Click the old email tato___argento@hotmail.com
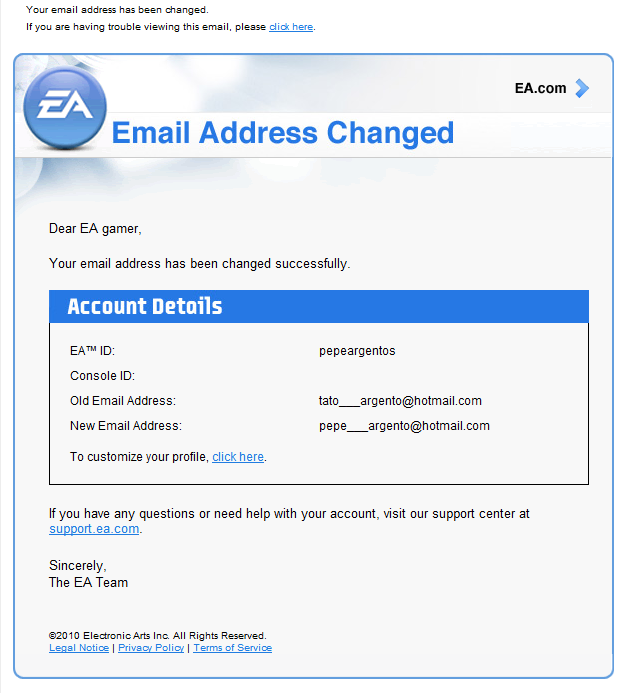This screenshot has height=693, width=627. pos(400,401)
